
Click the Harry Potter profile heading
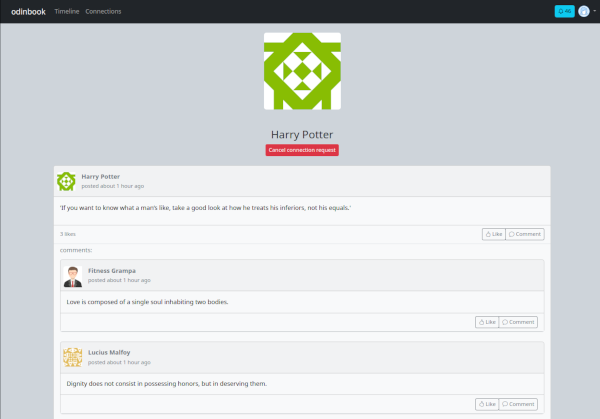pyautogui.click(x=302, y=135)
